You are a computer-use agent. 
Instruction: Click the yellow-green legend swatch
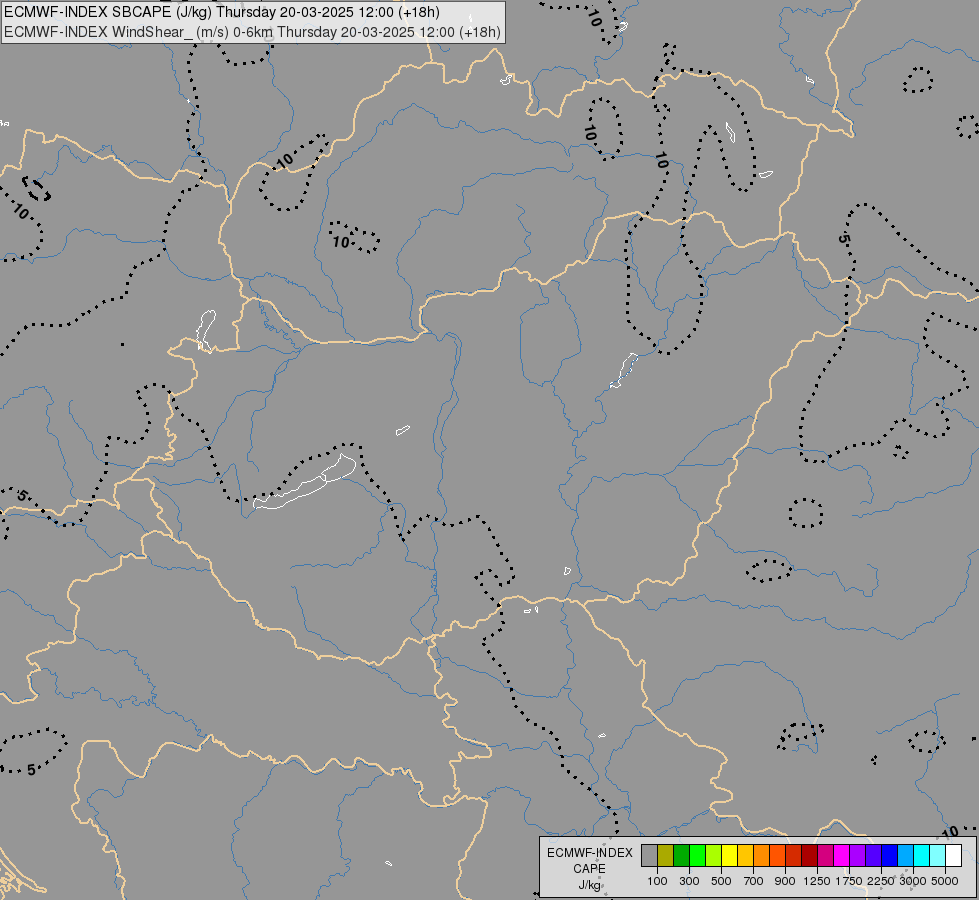click(714, 855)
